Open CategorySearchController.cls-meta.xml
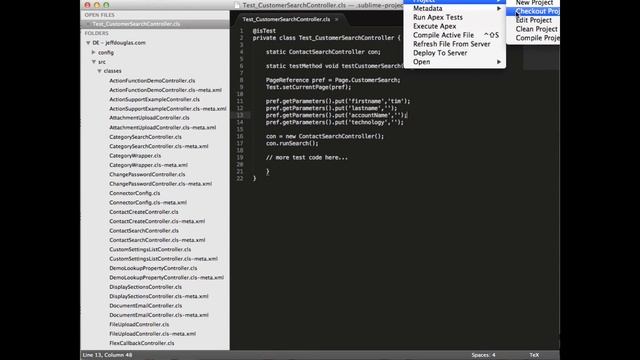 (x=159, y=147)
